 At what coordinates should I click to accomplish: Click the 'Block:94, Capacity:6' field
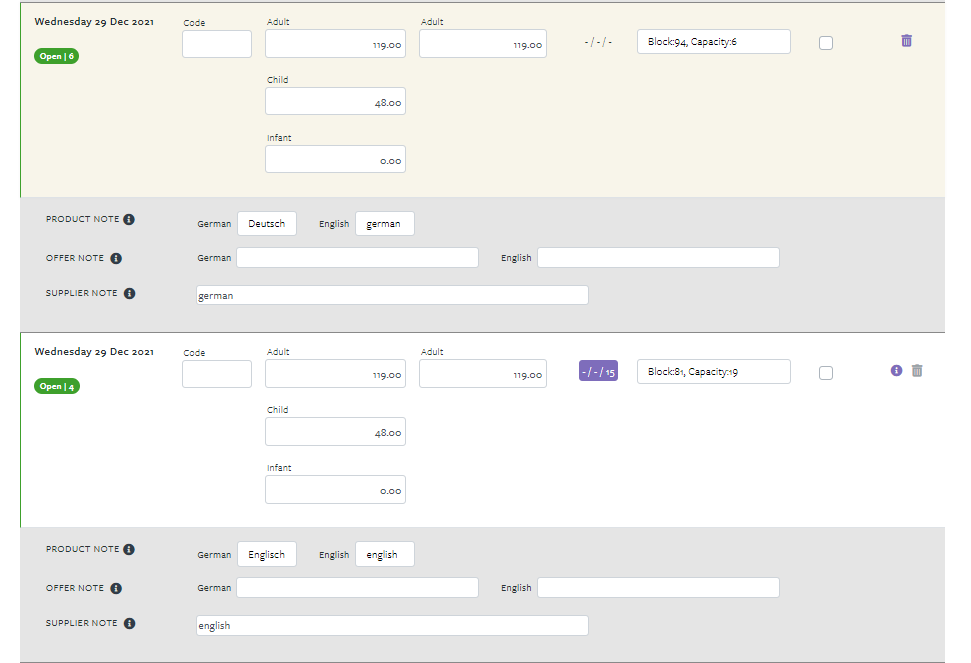tap(713, 41)
